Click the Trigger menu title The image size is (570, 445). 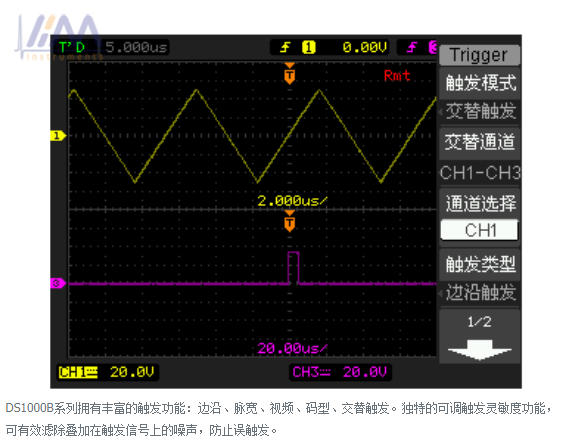(479, 55)
